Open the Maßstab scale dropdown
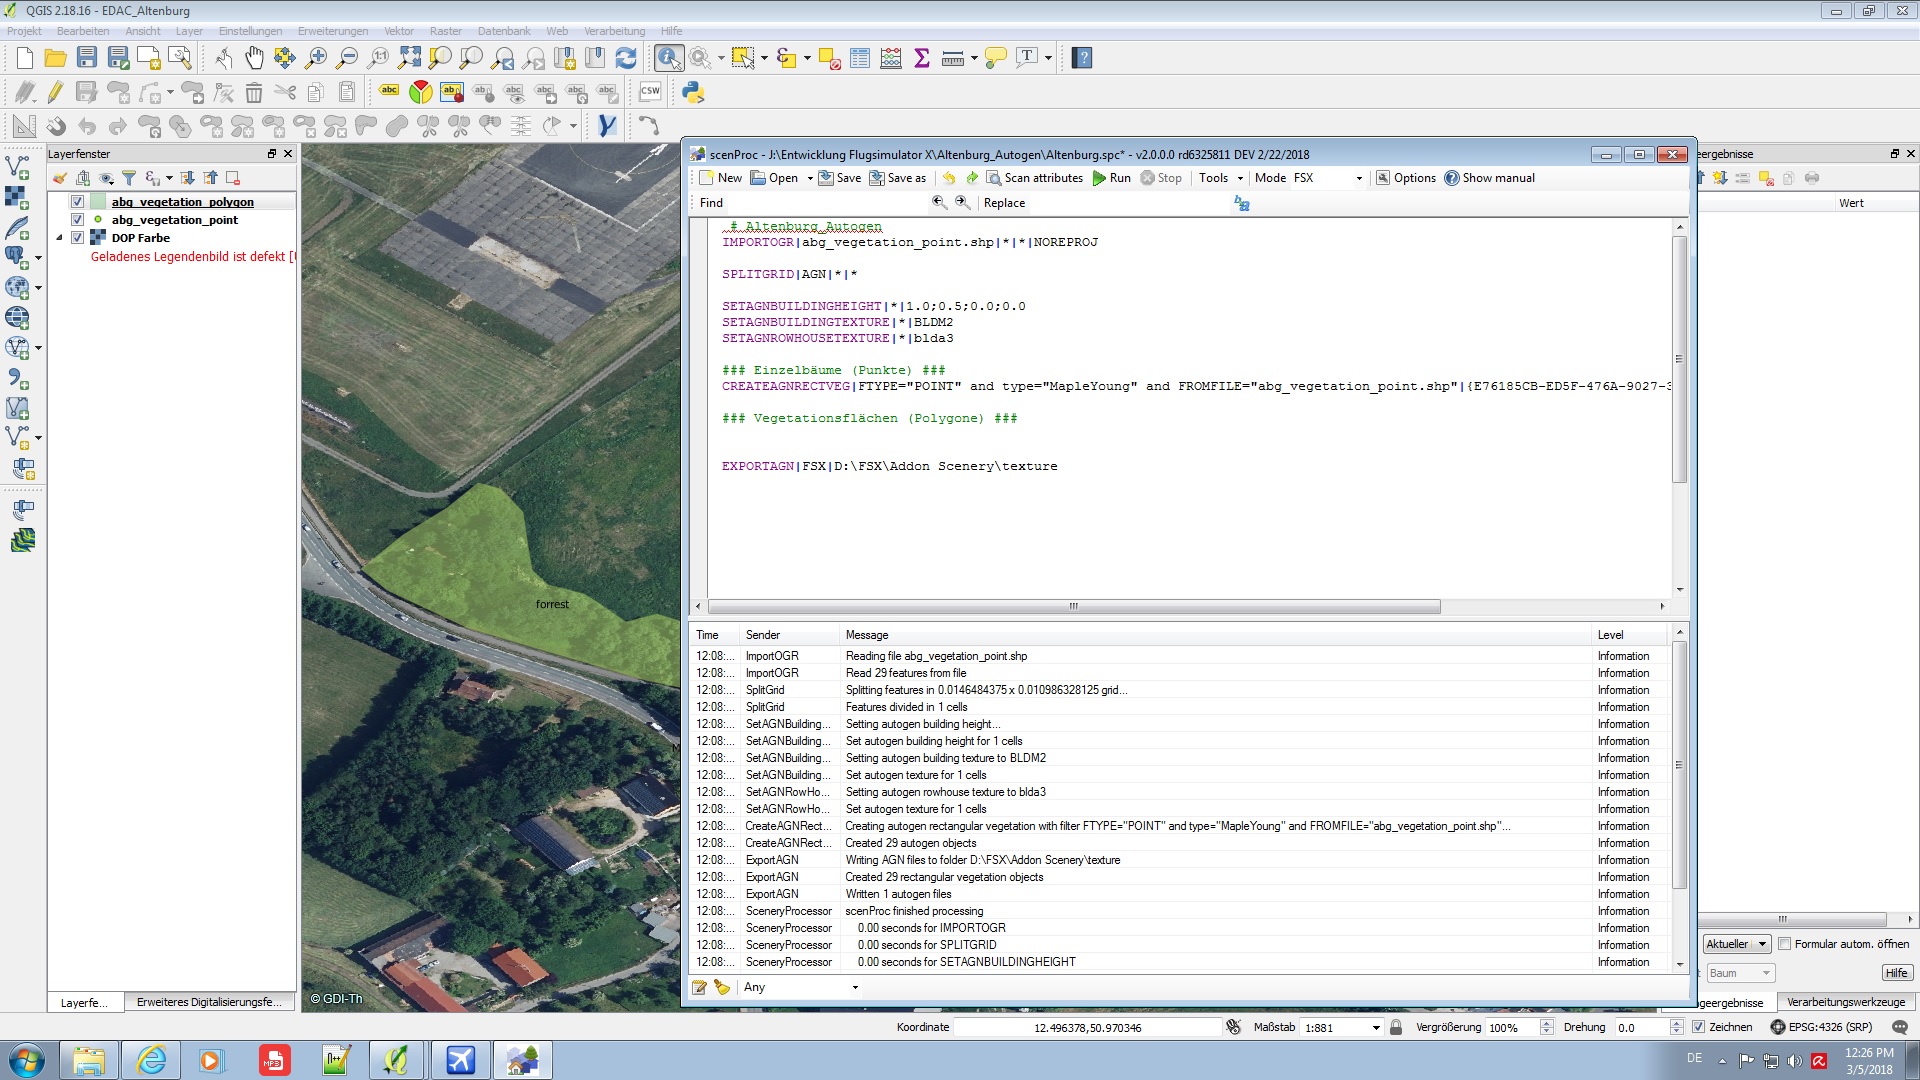The width and height of the screenshot is (1920, 1080). [1376, 1027]
